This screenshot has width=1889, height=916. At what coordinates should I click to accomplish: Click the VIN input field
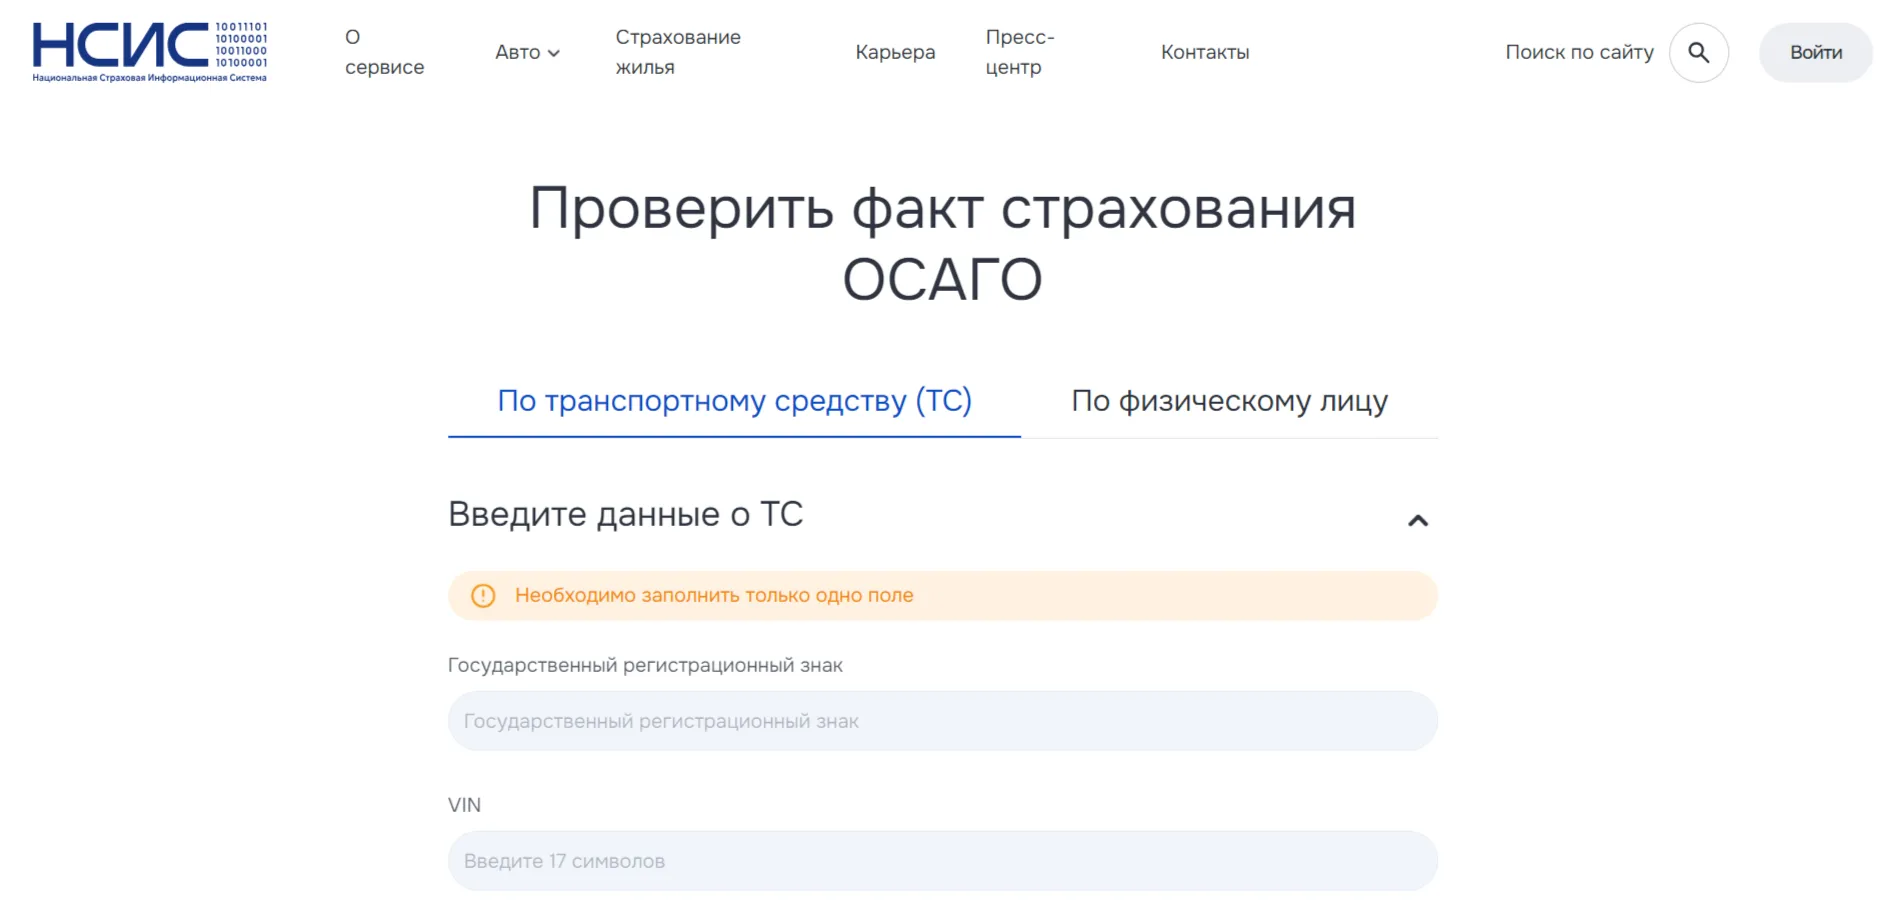pyautogui.click(x=941, y=860)
